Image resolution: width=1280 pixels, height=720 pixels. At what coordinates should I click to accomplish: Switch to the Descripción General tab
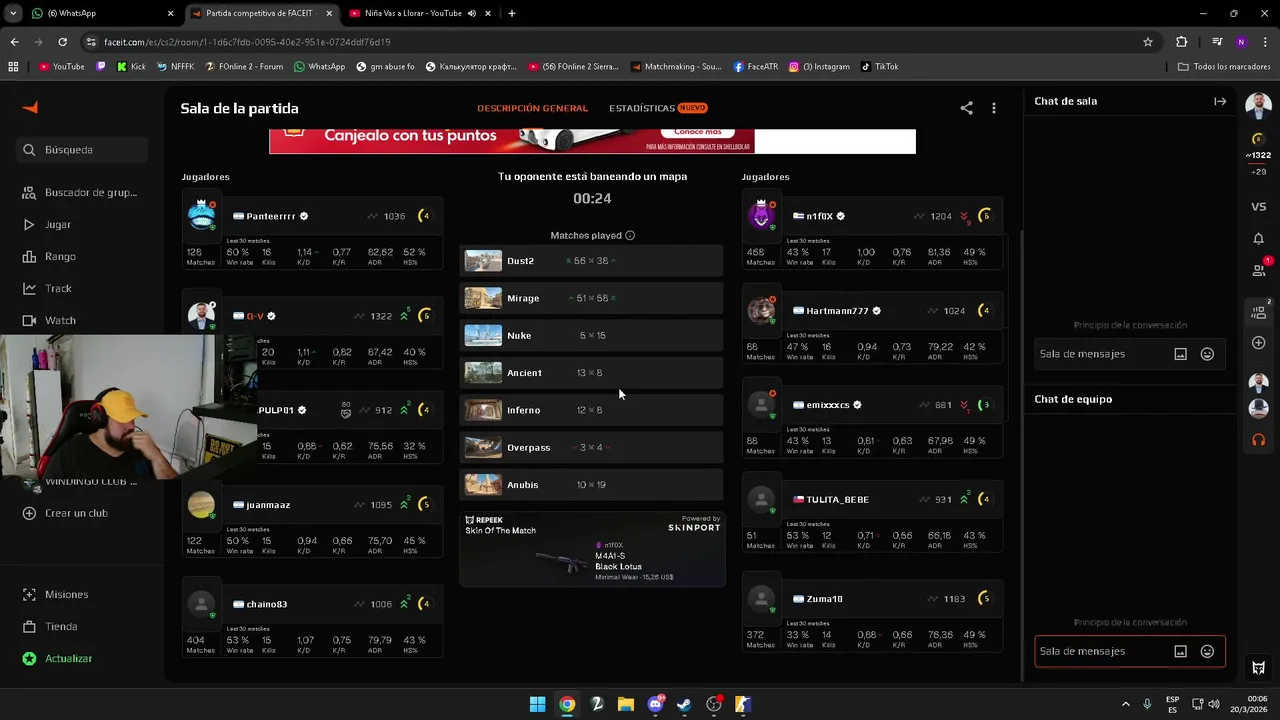(x=532, y=108)
